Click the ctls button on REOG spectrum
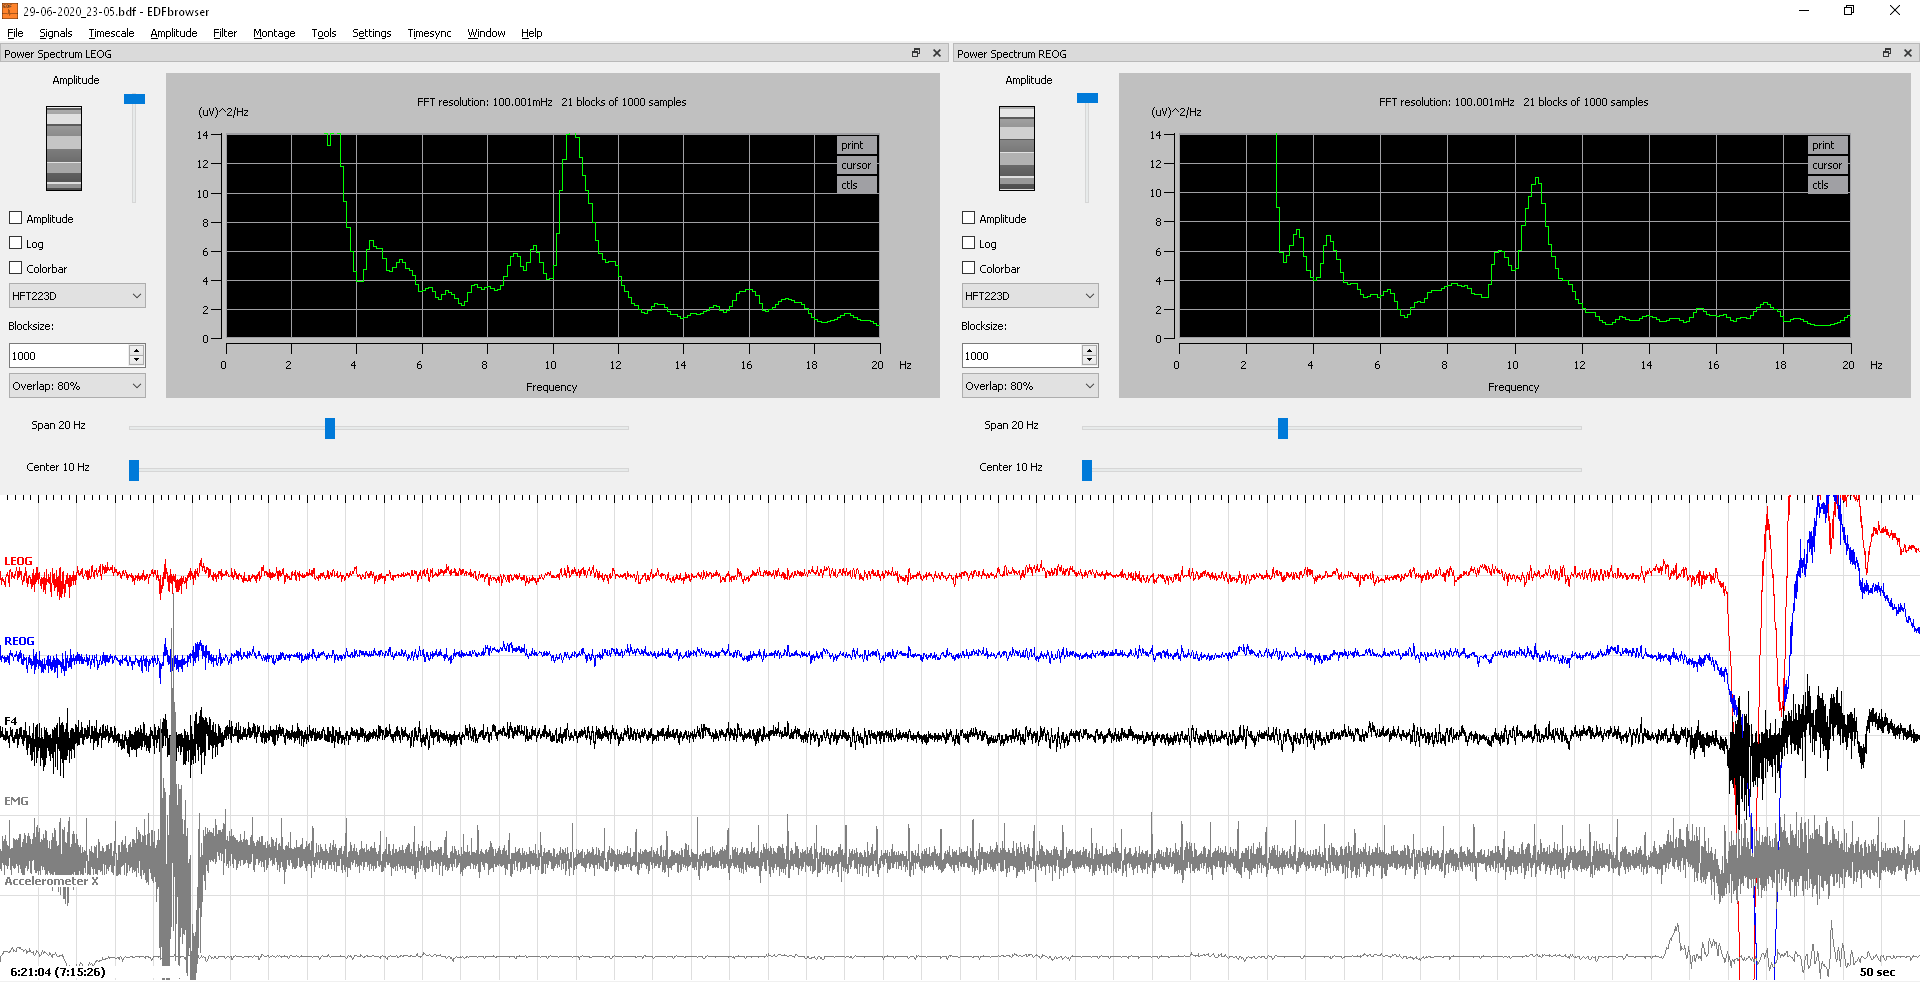The height and width of the screenshot is (982, 1920). (x=1829, y=185)
